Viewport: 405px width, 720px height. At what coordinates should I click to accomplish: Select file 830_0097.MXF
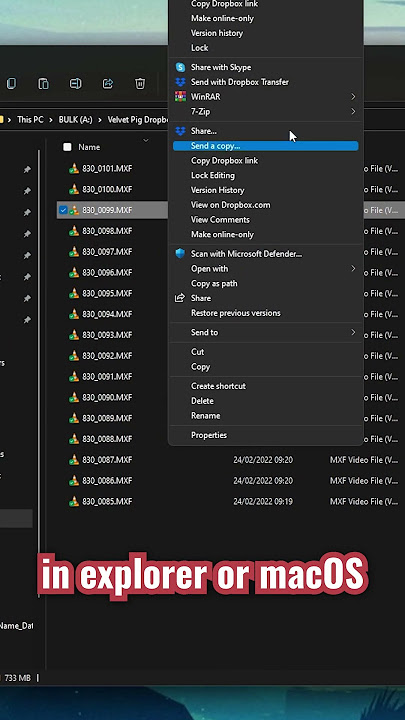[107, 252]
